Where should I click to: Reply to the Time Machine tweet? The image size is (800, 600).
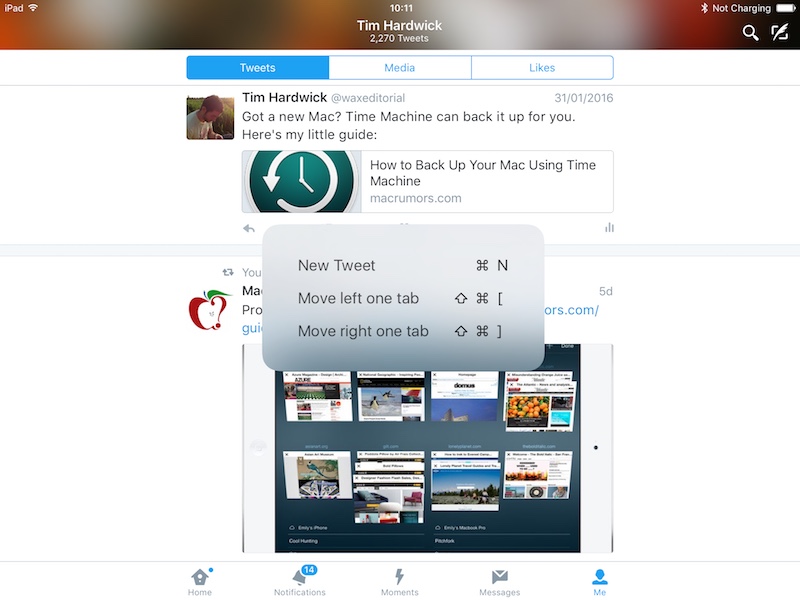(249, 228)
